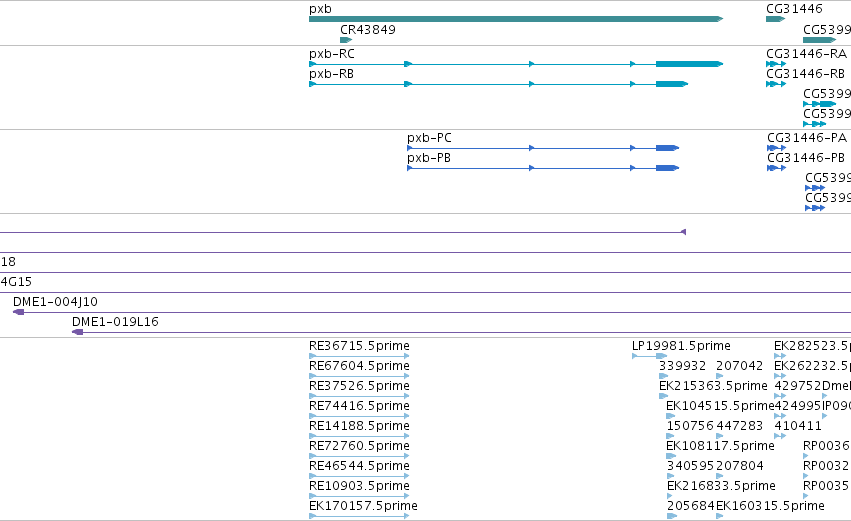Select the 150756 feature label
Viewport: 851px width, 521px height.
(x=690, y=426)
